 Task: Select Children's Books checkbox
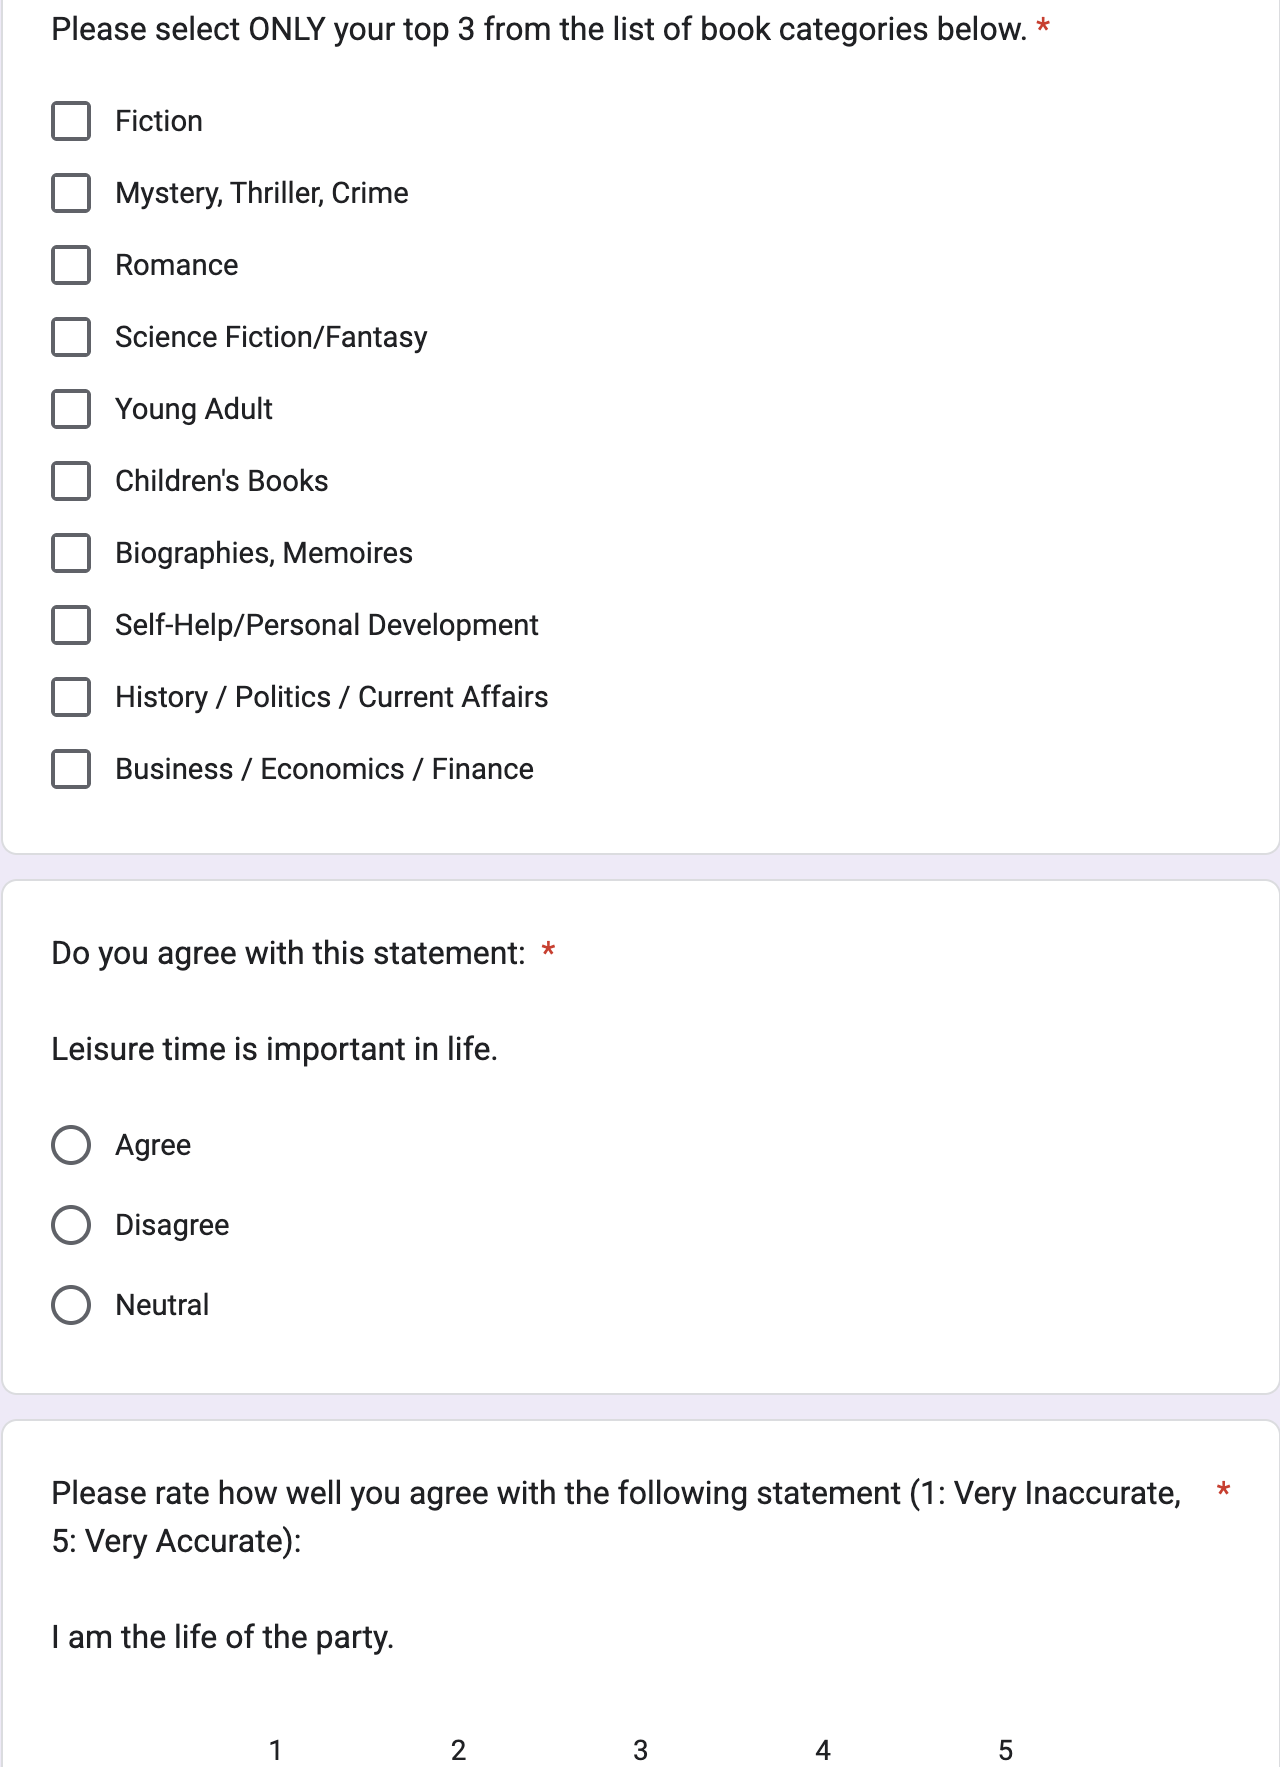(x=71, y=481)
